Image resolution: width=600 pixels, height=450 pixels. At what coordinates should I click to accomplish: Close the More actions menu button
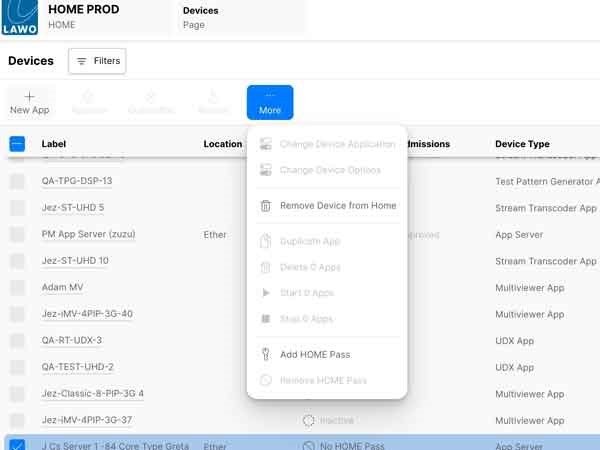click(x=270, y=103)
